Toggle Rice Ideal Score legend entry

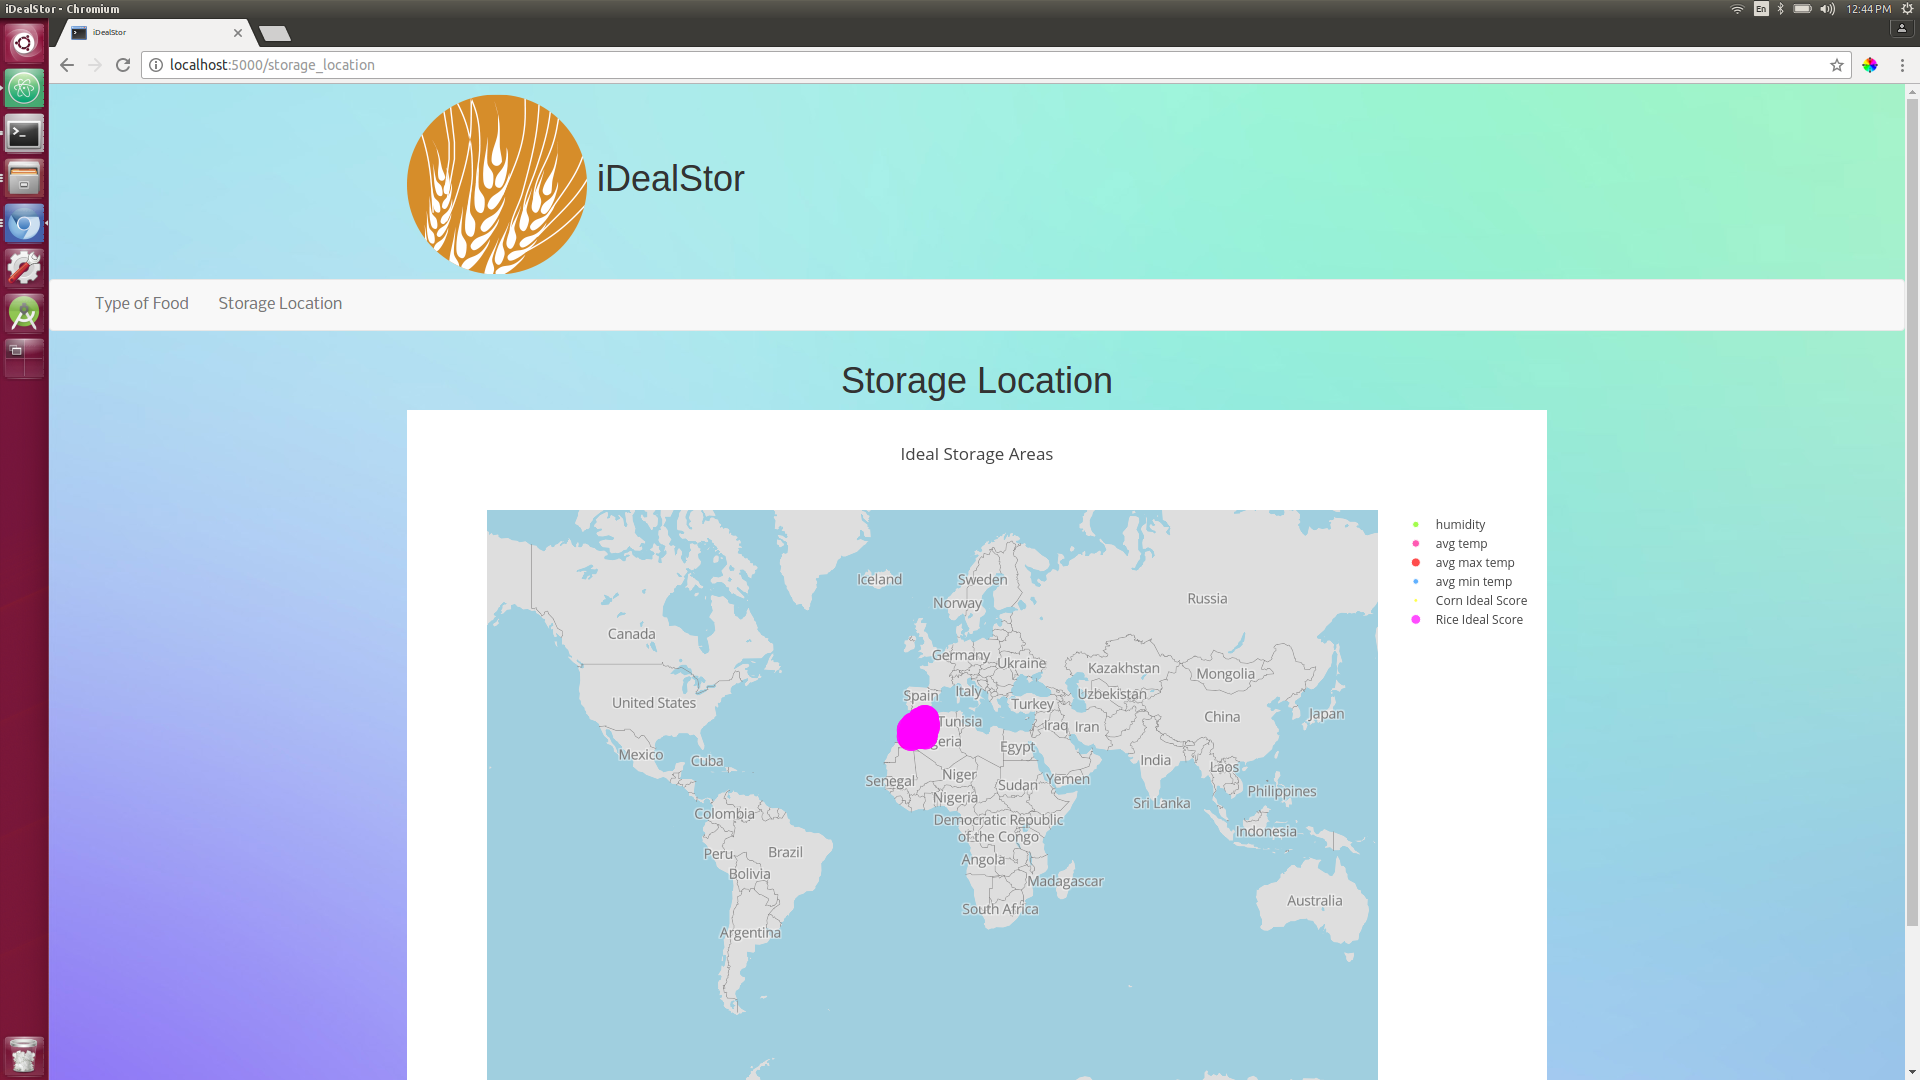(1478, 620)
